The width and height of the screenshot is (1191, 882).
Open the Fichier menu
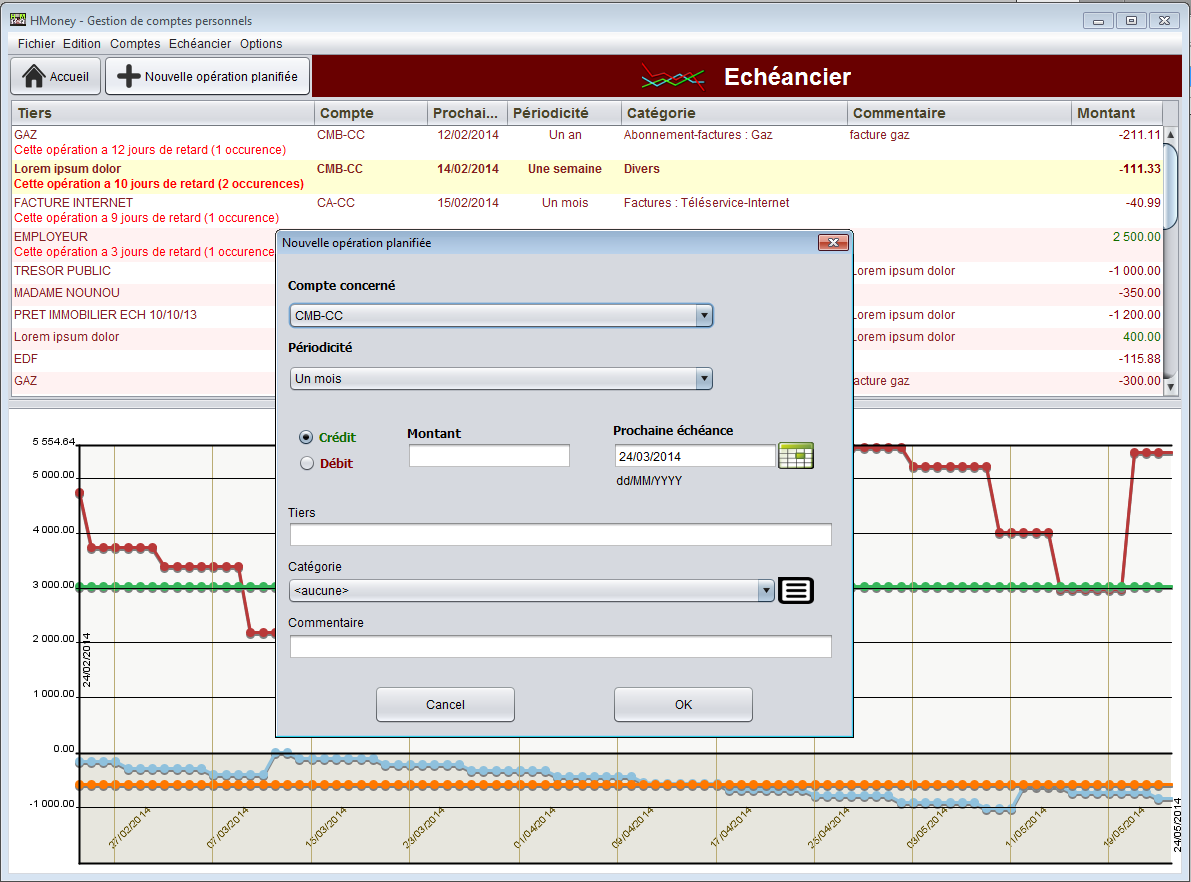click(36, 44)
